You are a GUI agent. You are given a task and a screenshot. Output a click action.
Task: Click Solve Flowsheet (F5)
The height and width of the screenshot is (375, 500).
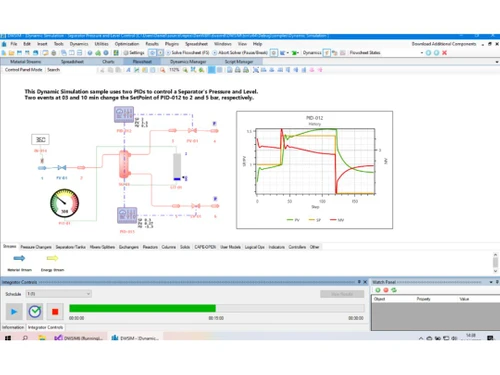[x=187, y=53]
